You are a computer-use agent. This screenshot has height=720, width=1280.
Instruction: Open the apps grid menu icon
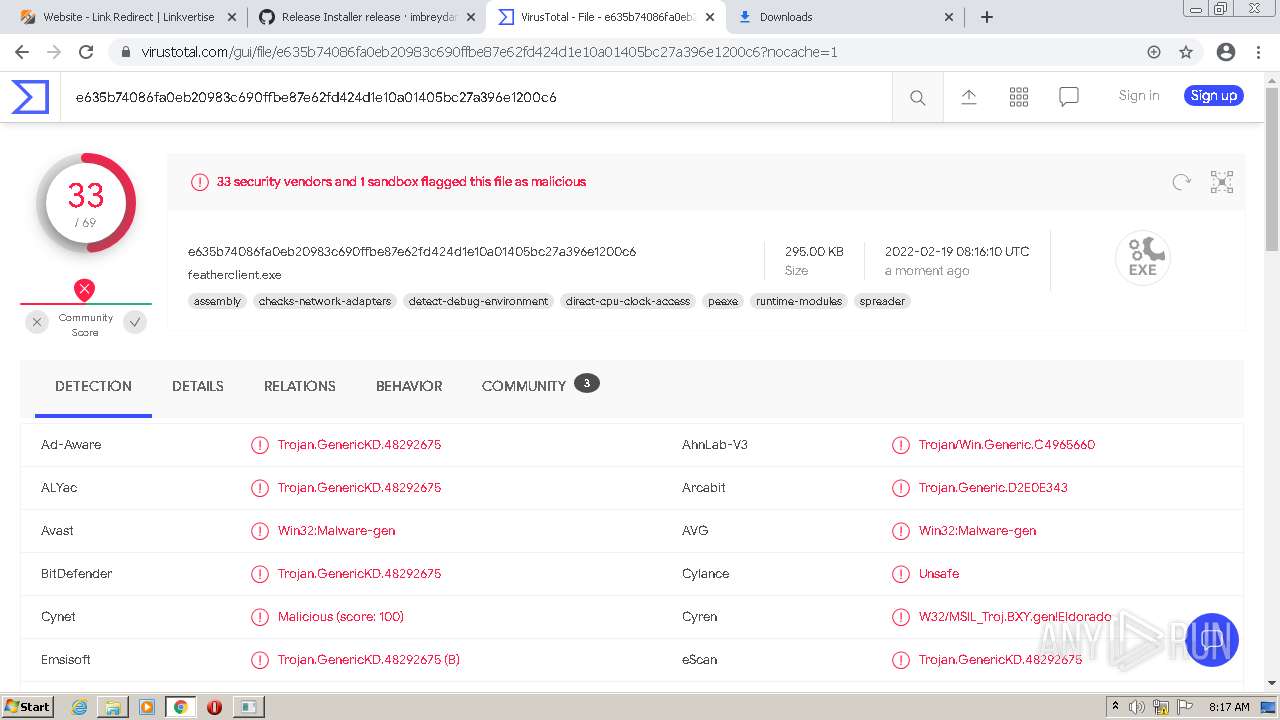pos(1019,97)
